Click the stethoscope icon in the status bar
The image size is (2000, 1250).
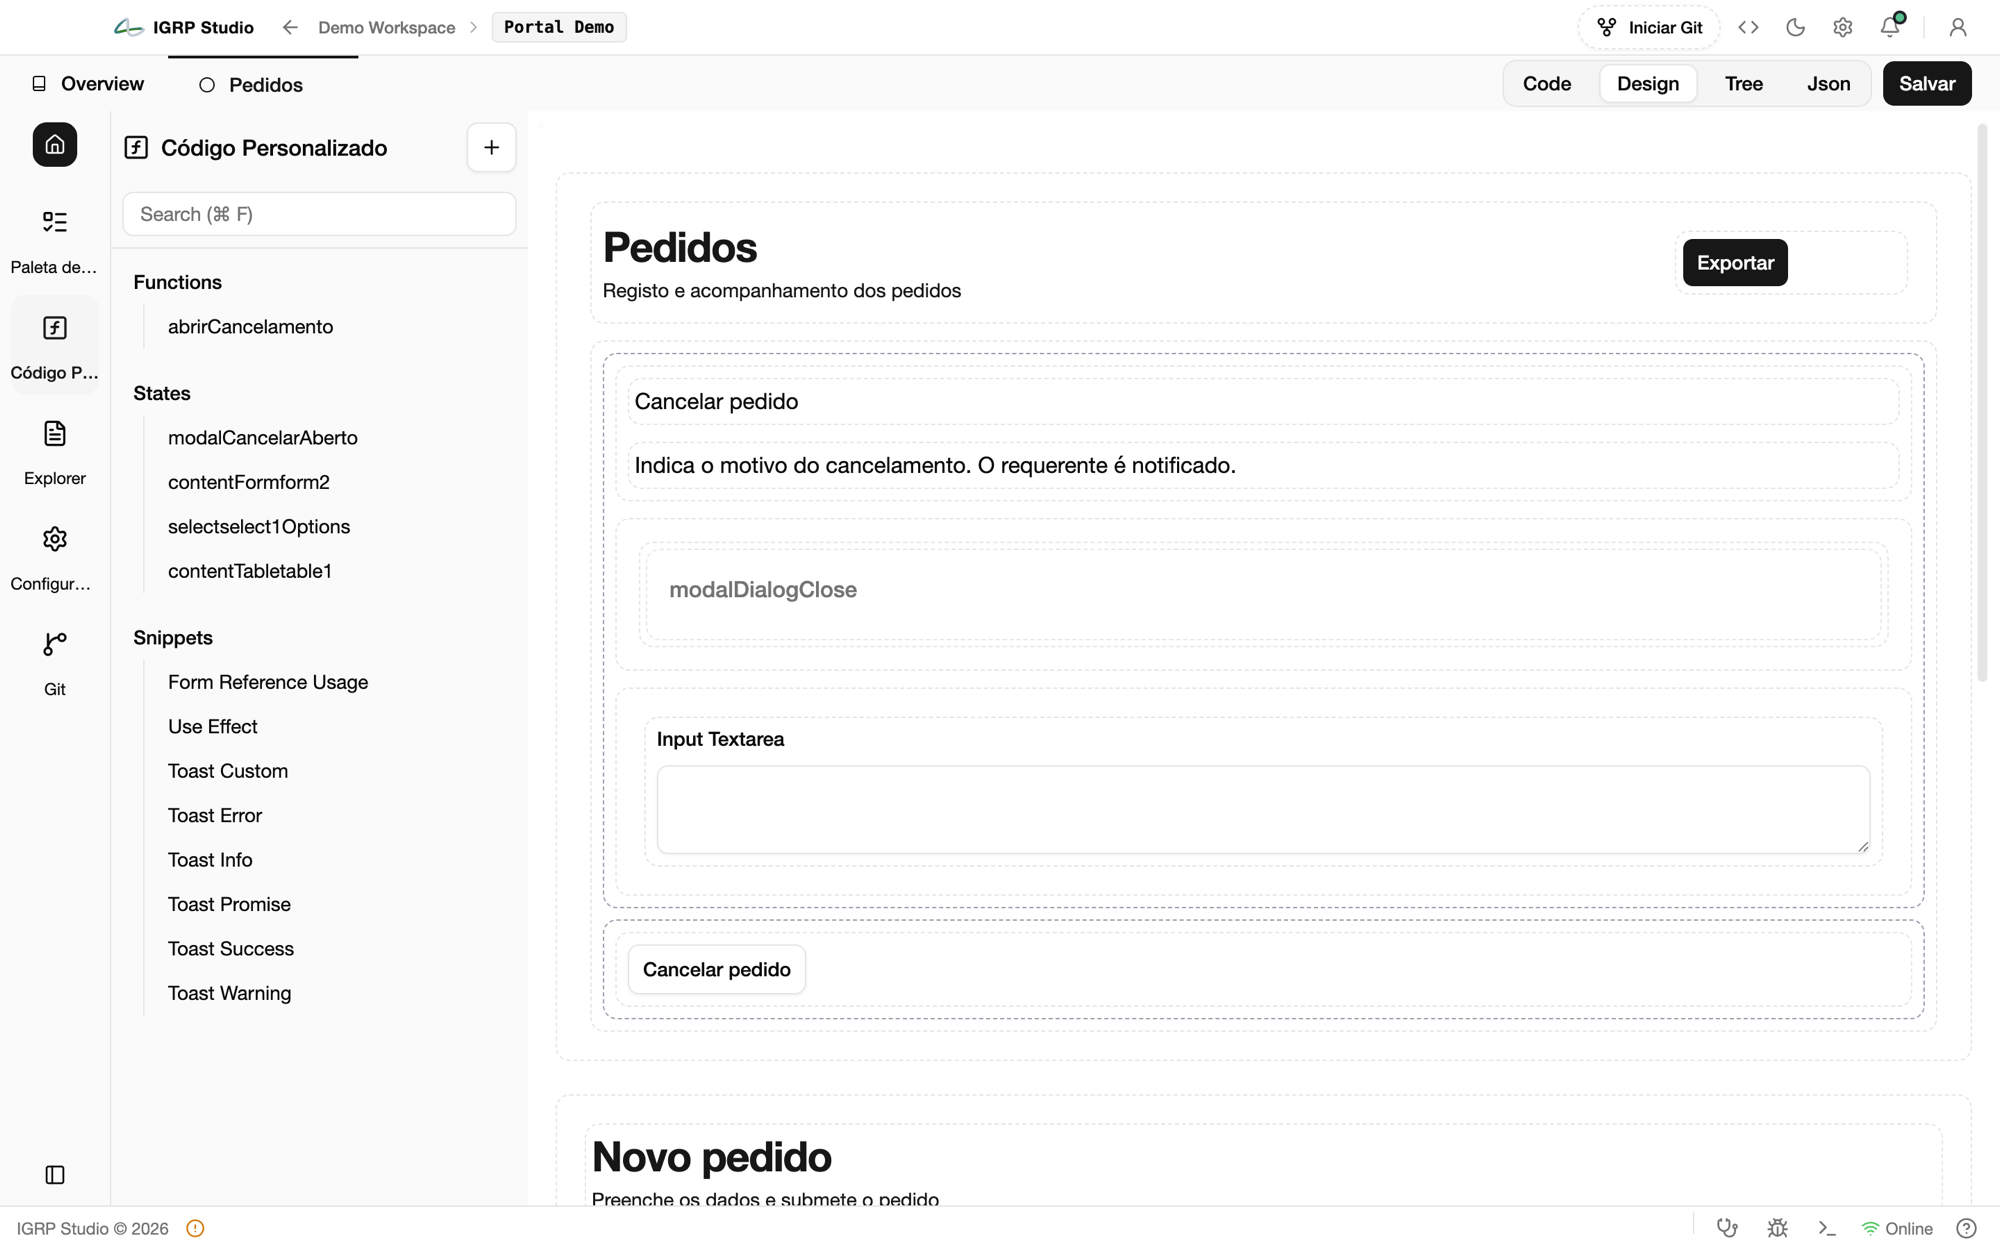1727,1229
